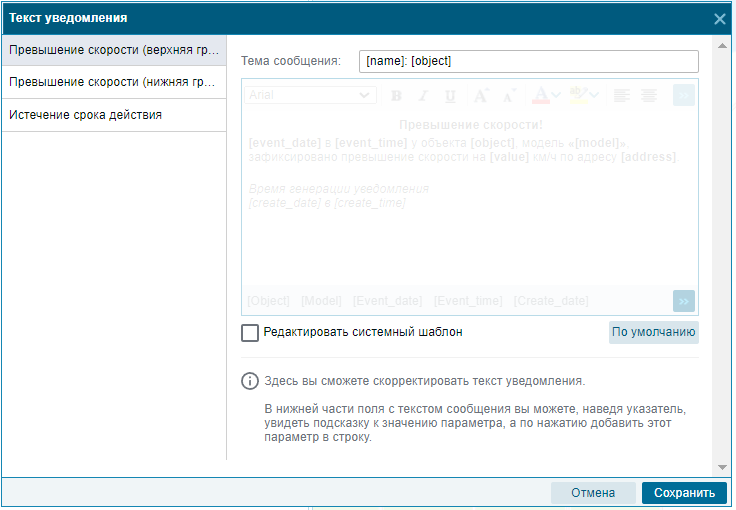This screenshot has height=510, width=736.
Task: Apply the text highlight color icon
Action: [x=578, y=95]
